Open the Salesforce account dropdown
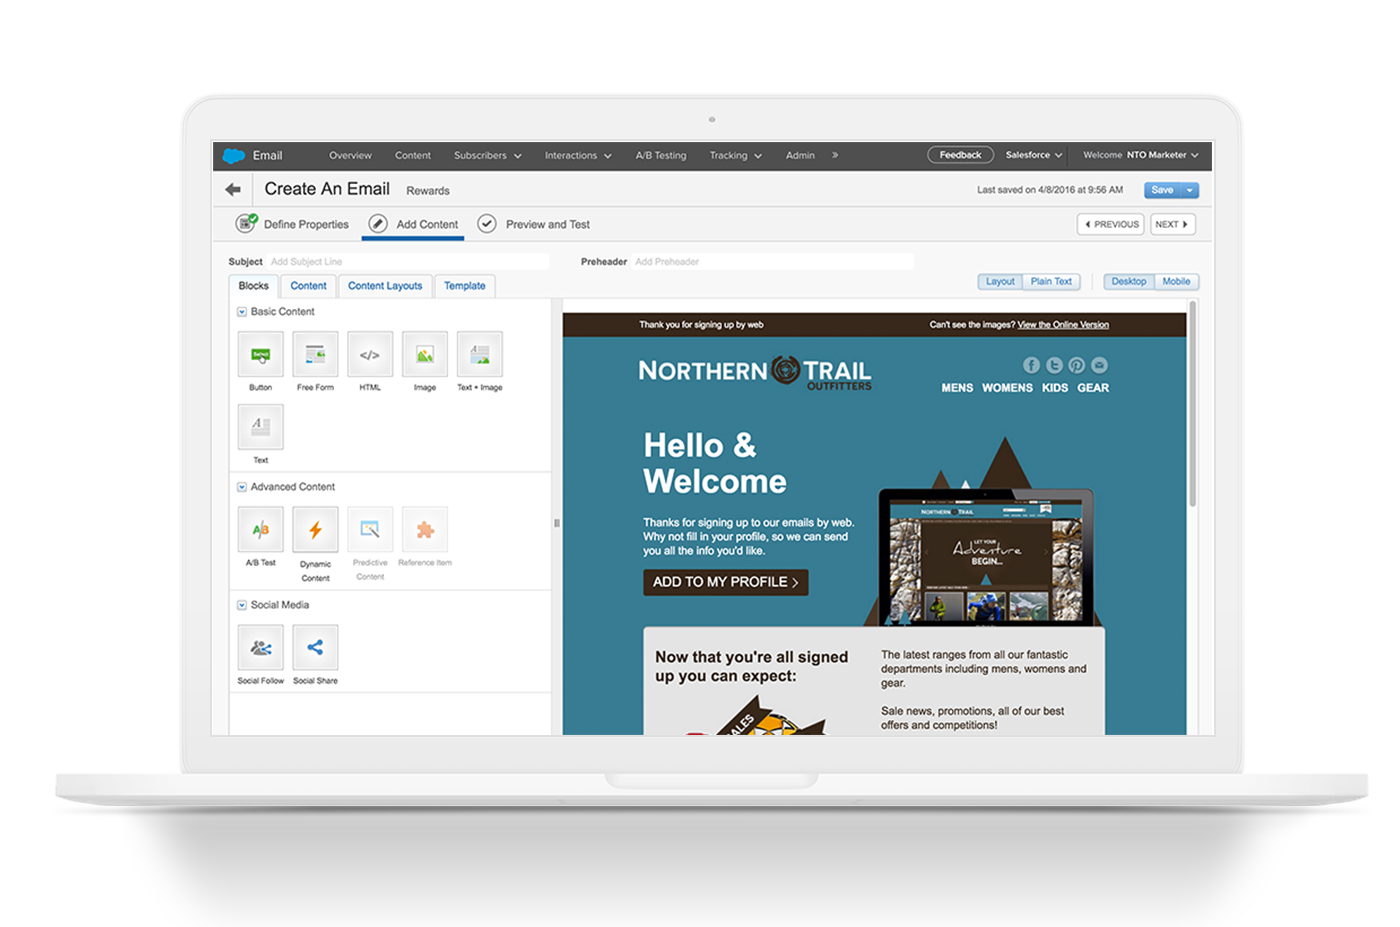 coord(1034,155)
